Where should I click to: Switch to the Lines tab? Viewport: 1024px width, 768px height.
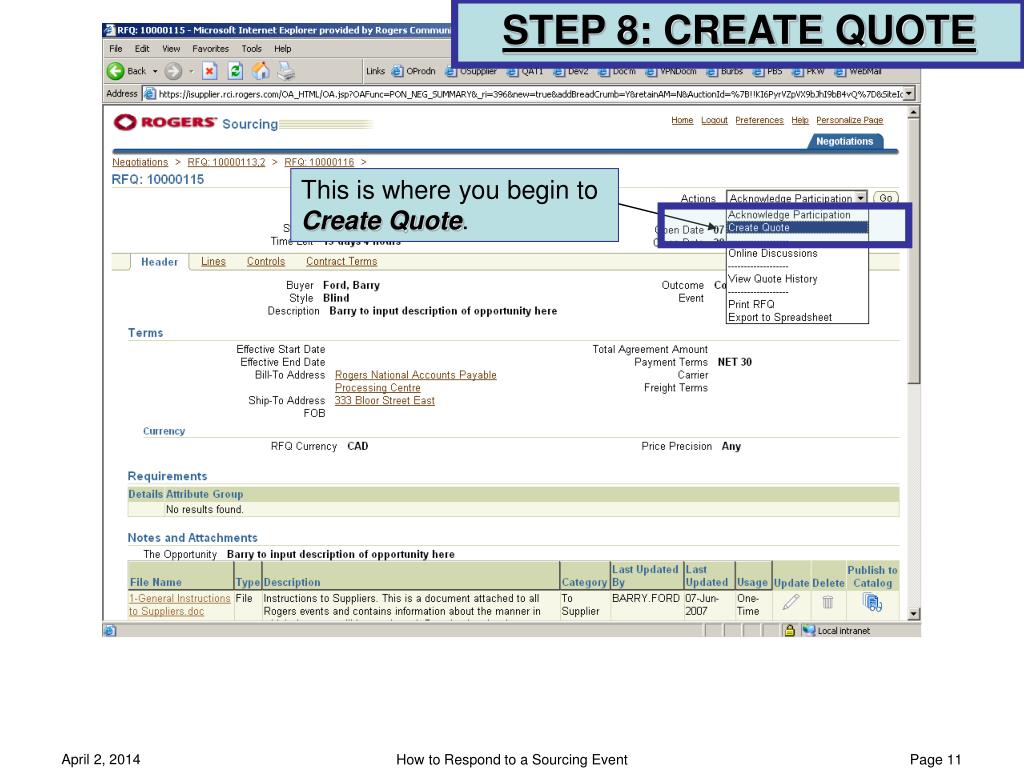click(x=213, y=261)
